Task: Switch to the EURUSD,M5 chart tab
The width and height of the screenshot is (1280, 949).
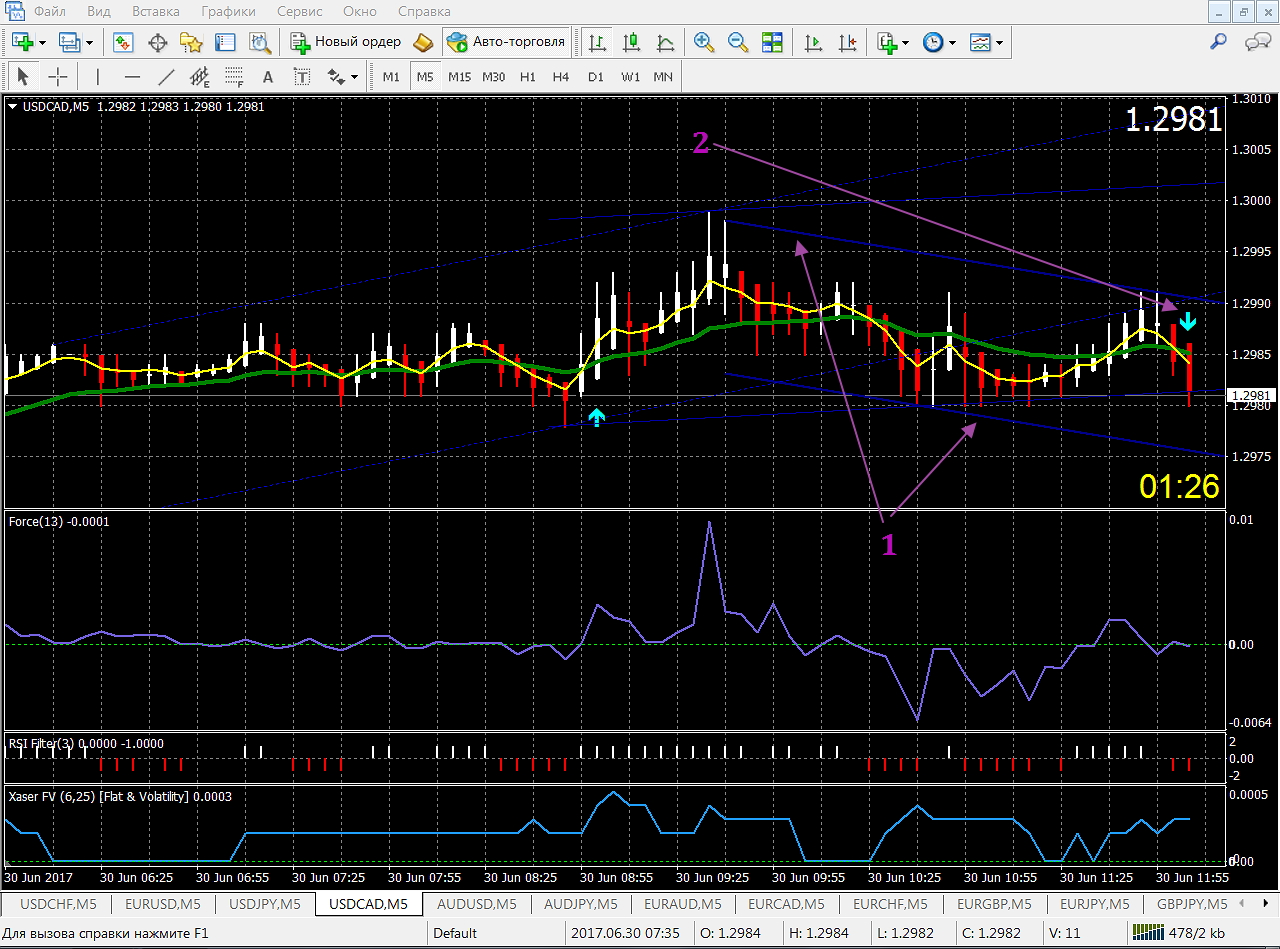Action: tap(162, 904)
